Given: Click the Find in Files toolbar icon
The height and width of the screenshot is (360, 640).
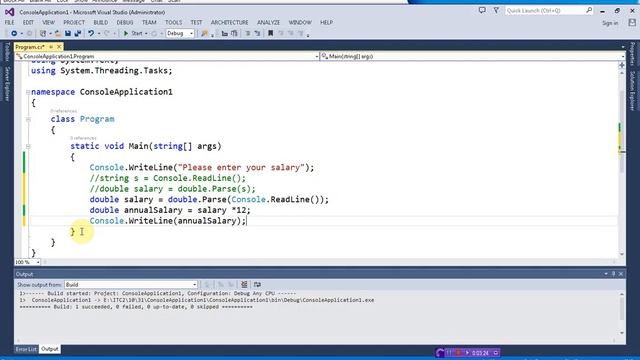Looking at the screenshot, I should [205, 33].
